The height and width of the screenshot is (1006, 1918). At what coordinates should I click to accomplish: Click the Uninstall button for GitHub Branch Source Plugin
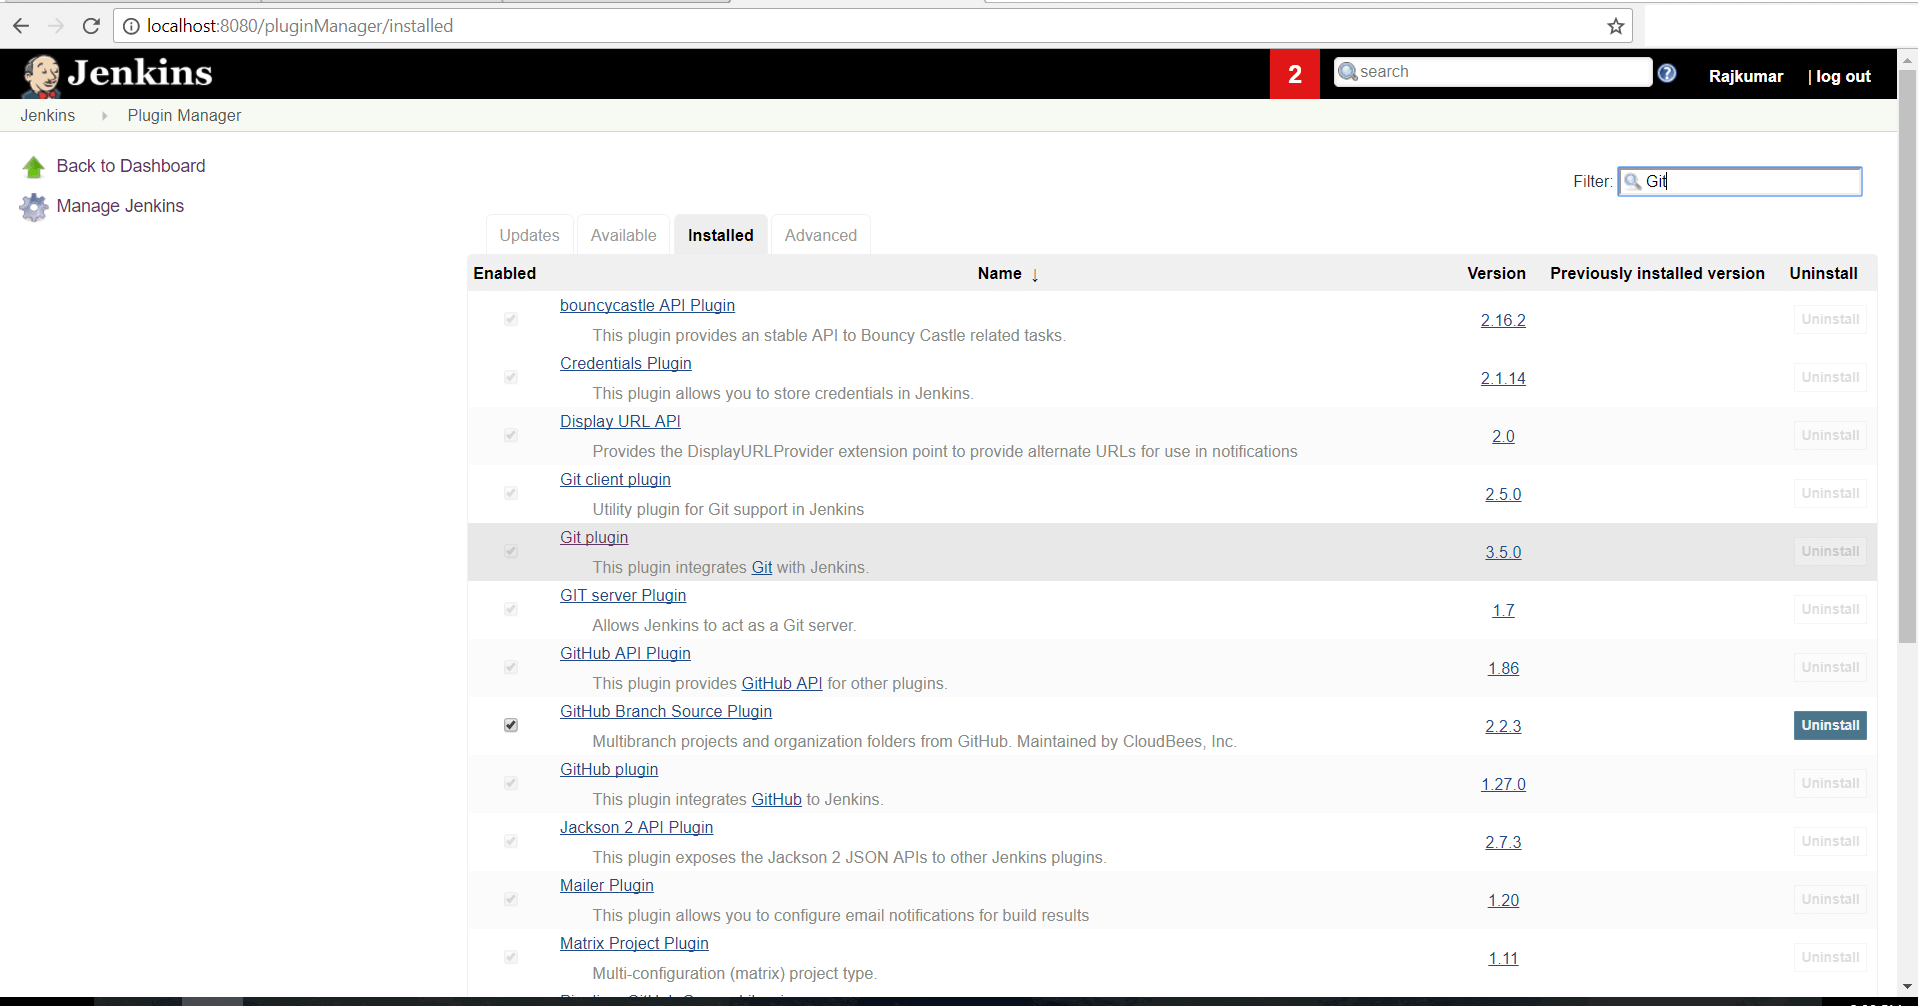(x=1829, y=725)
